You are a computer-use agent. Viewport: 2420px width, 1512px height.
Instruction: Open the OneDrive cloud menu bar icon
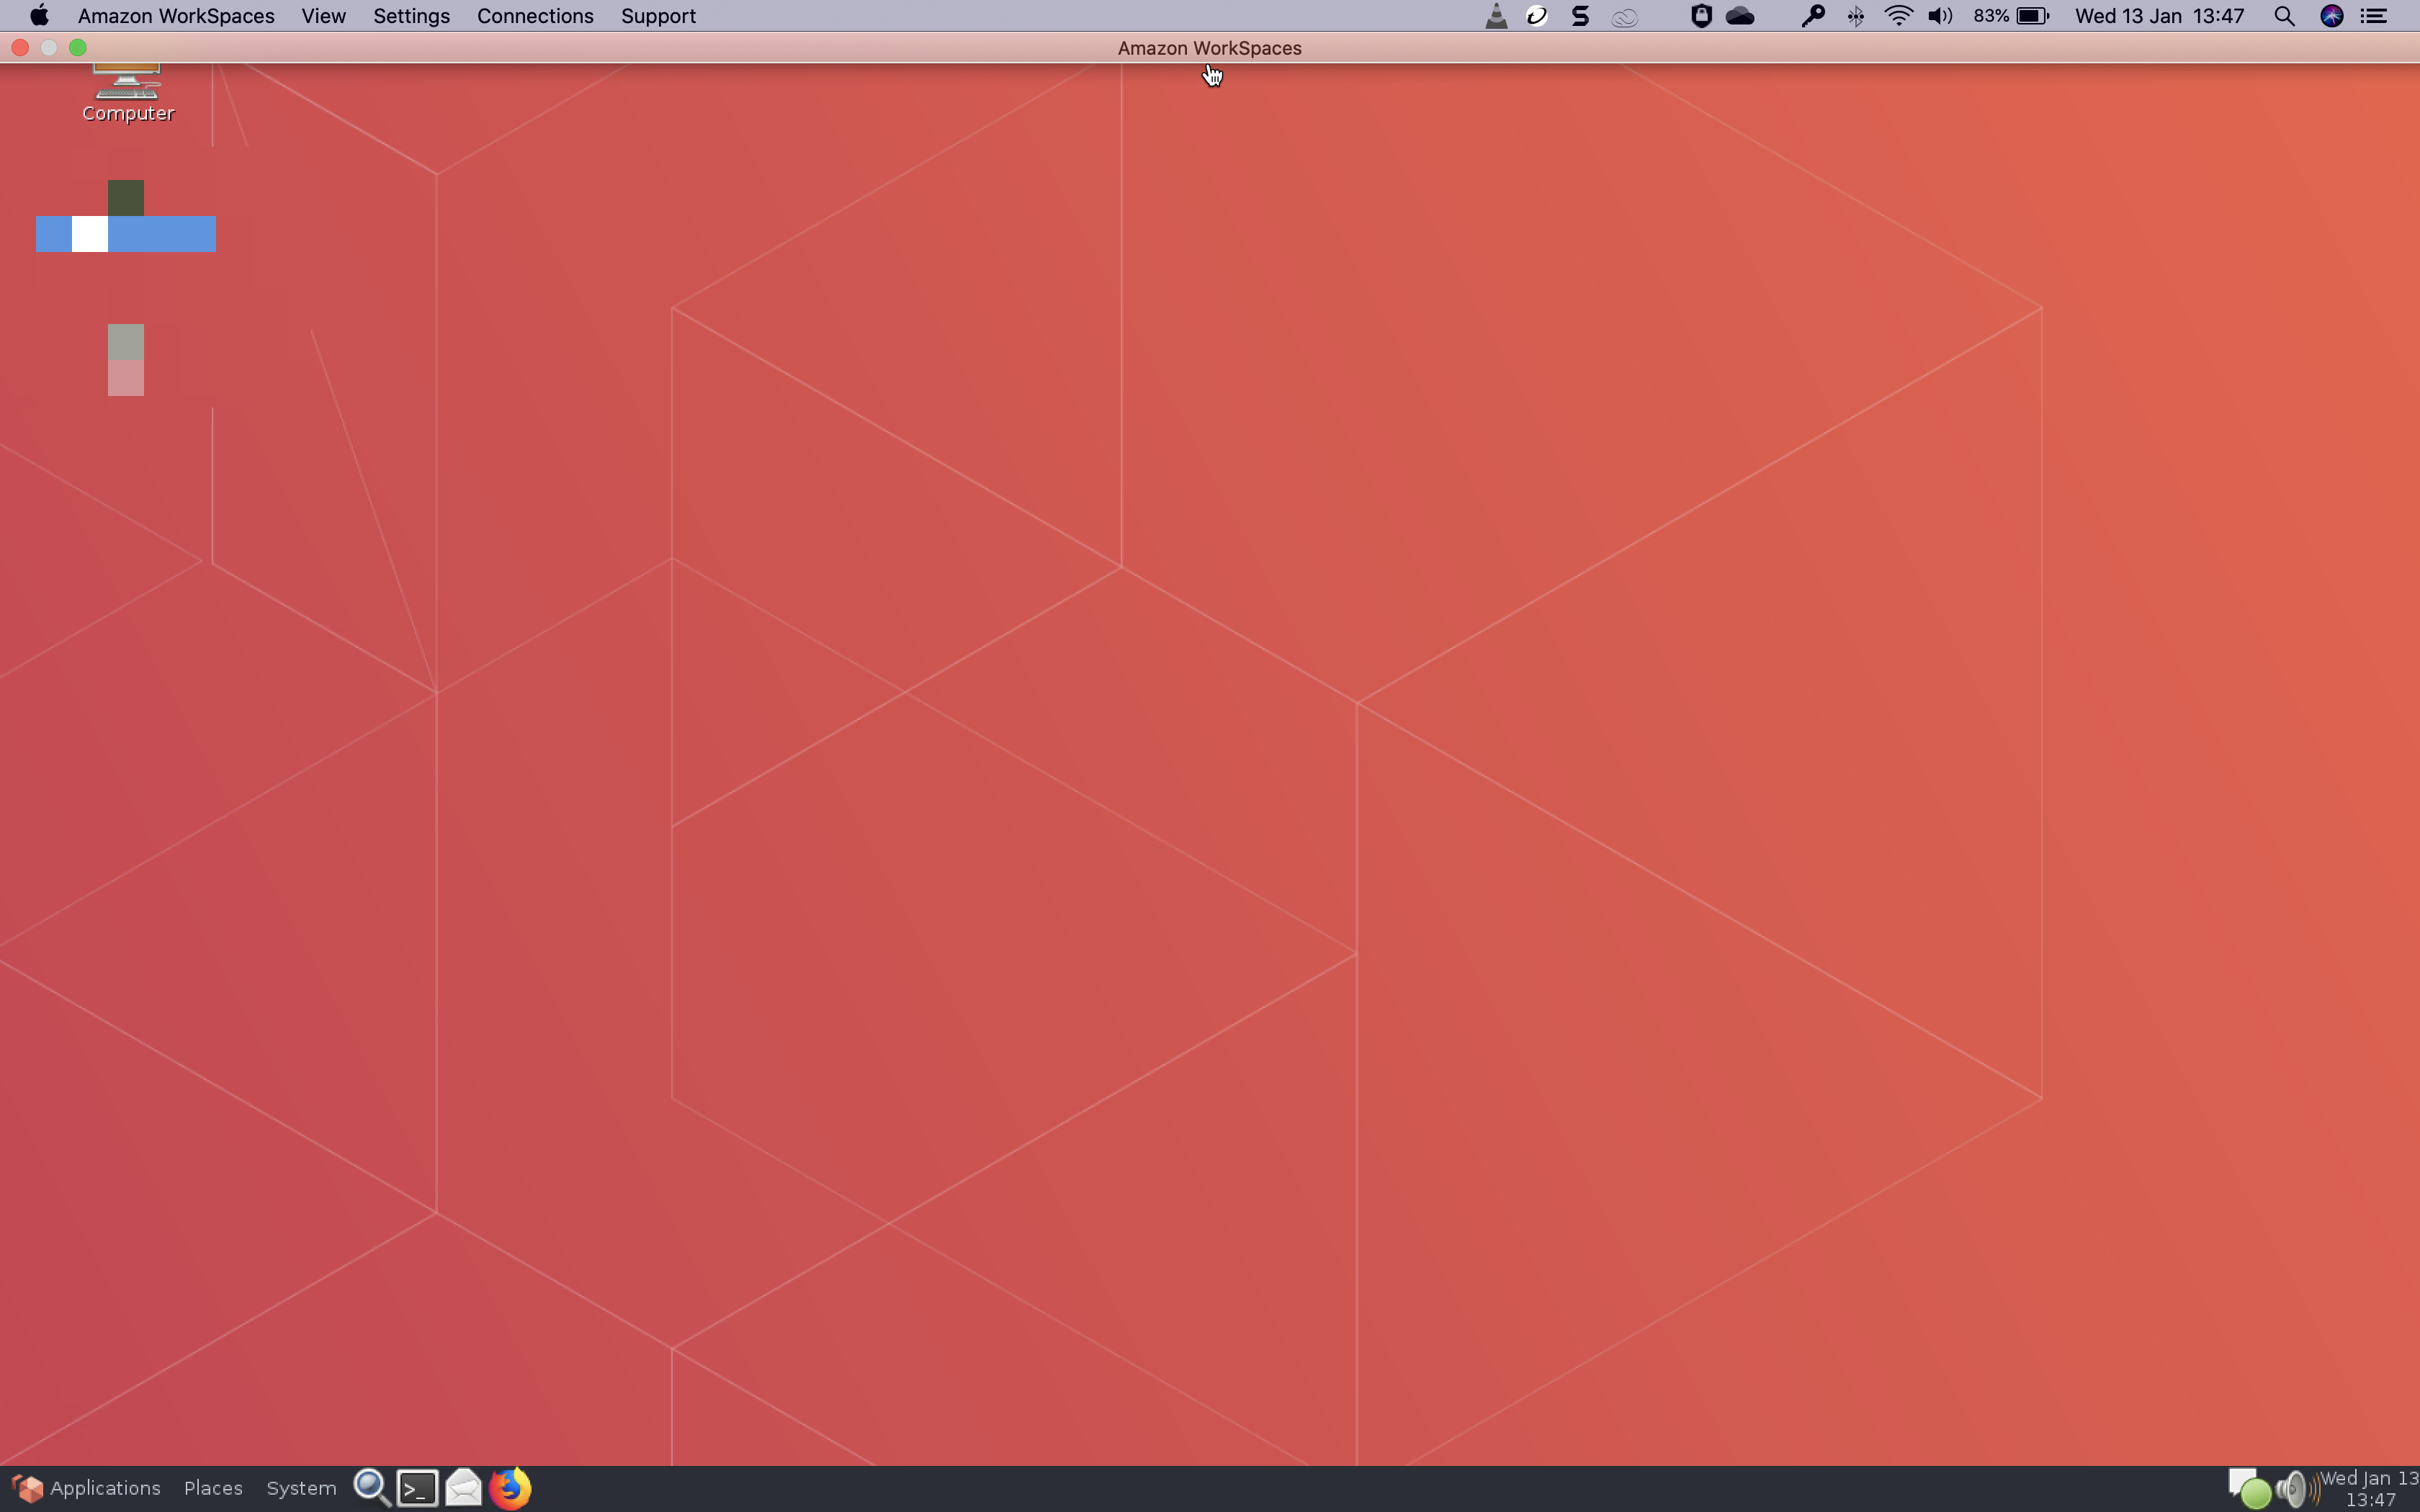(x=1741, y=16)
